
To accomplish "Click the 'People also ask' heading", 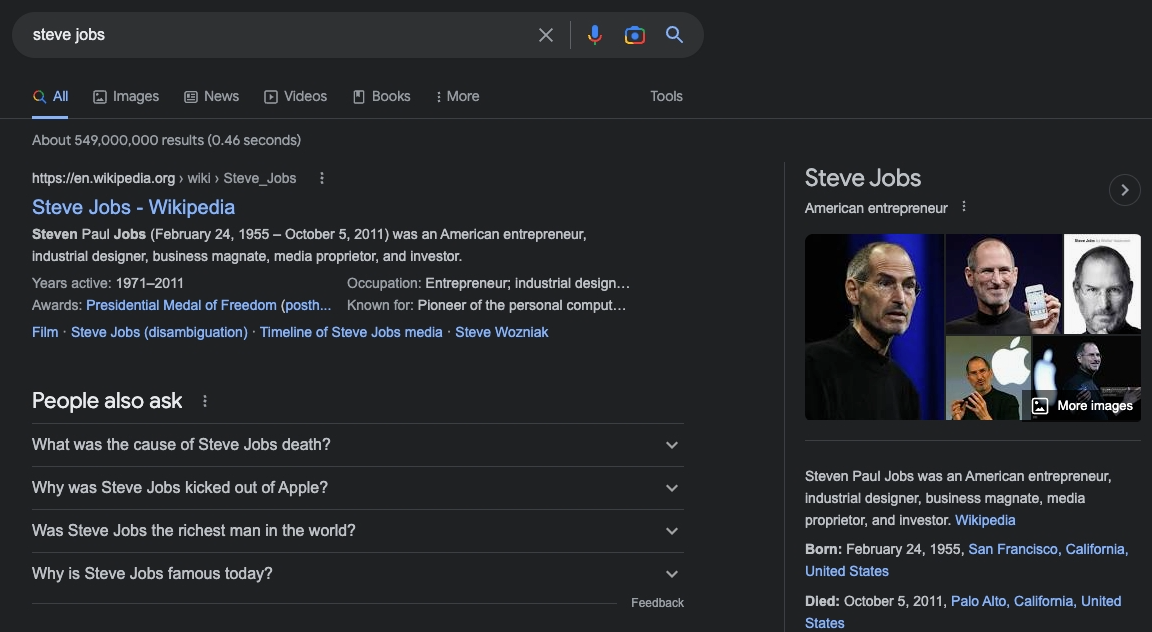I will [x=107, y=401].
